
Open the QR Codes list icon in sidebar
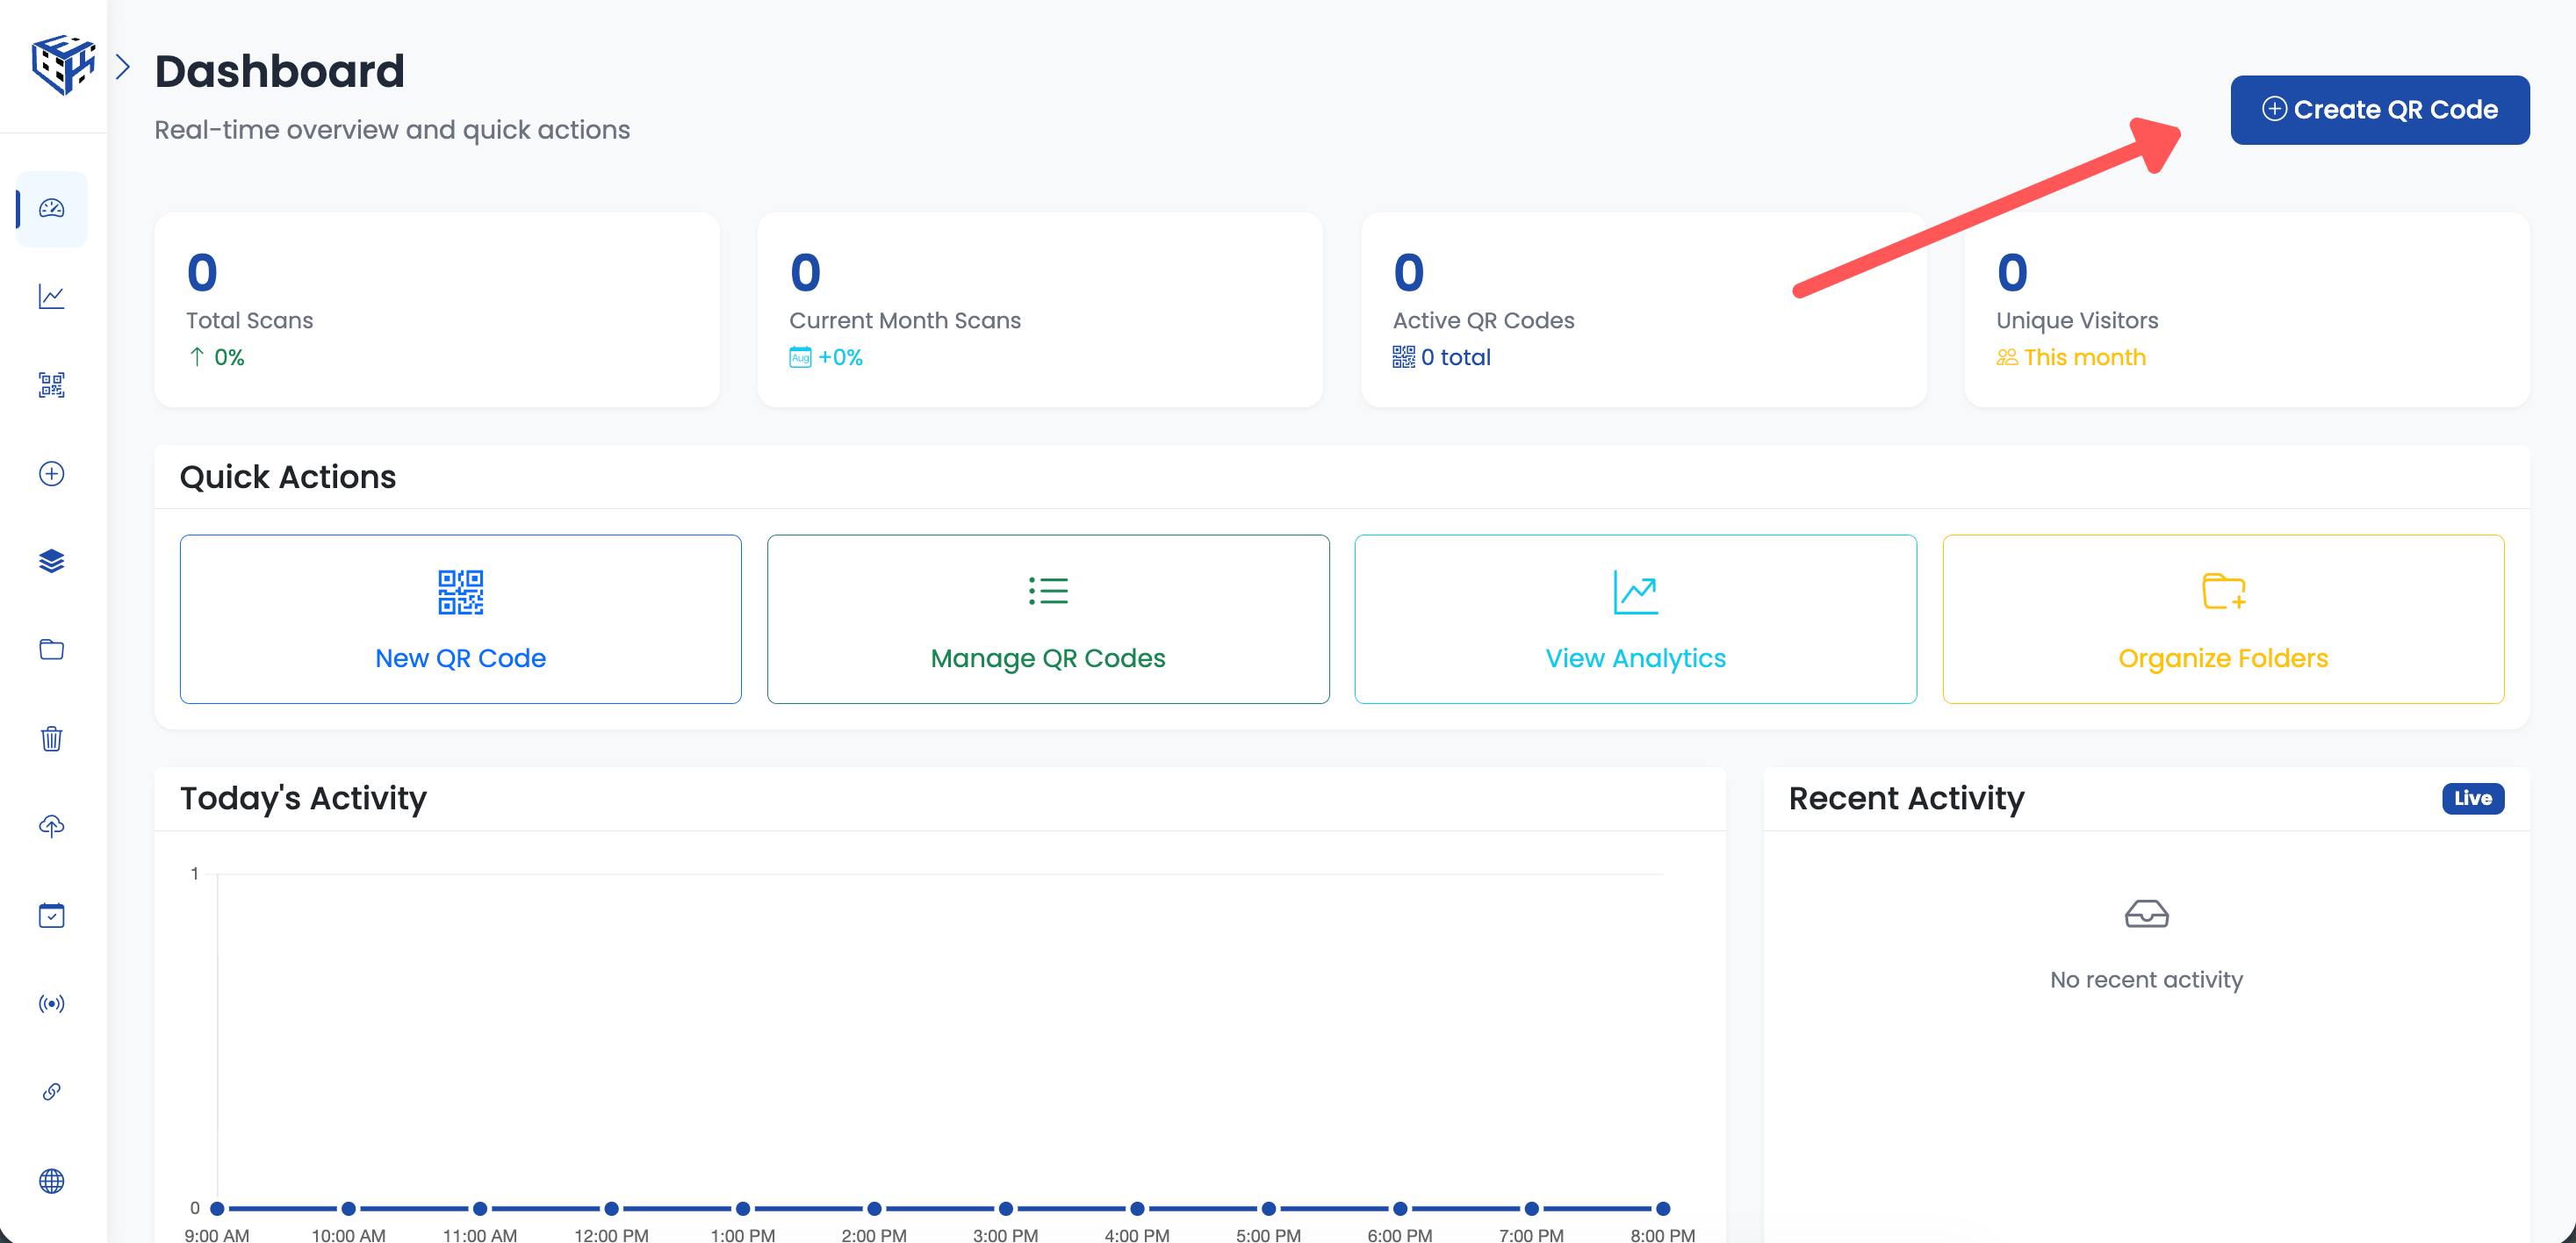[51, 385]
